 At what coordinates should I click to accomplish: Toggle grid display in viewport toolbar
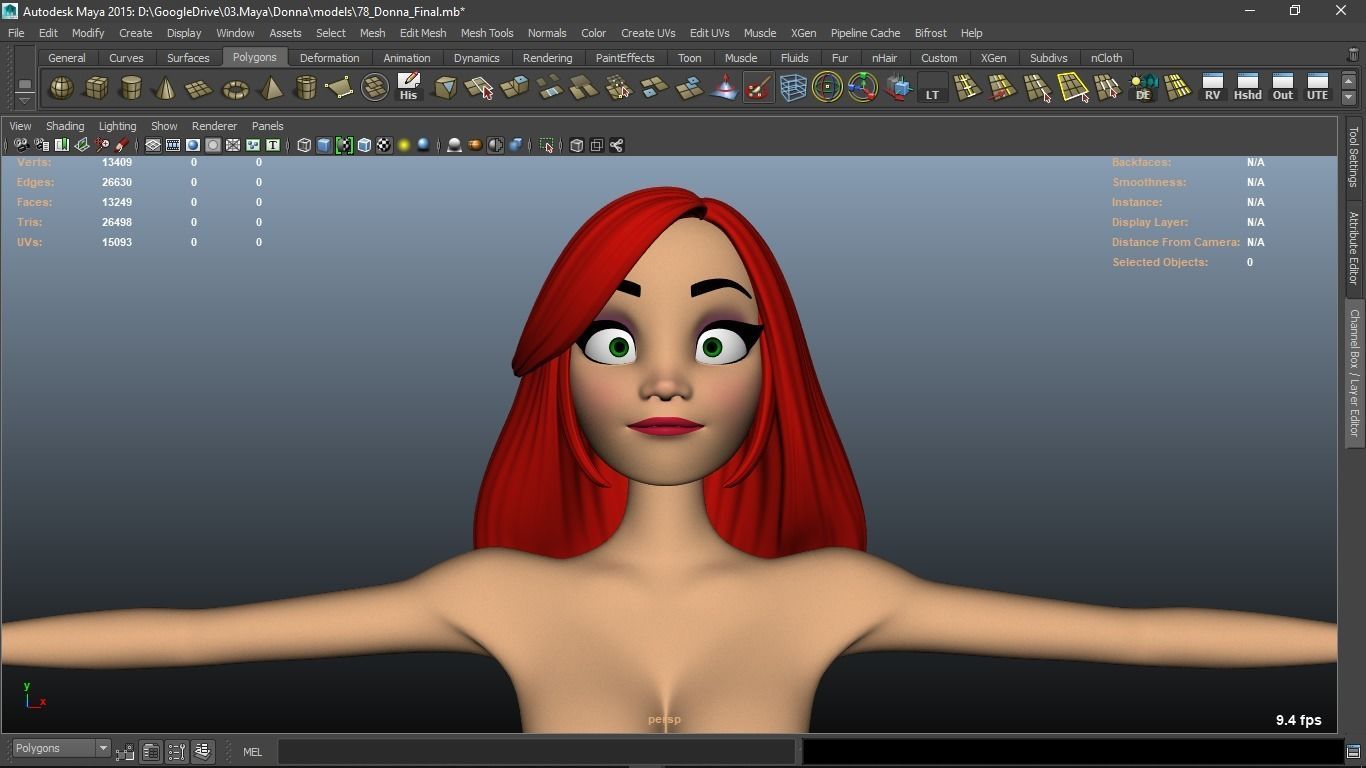pyautogui.click(x=153, y=146)
